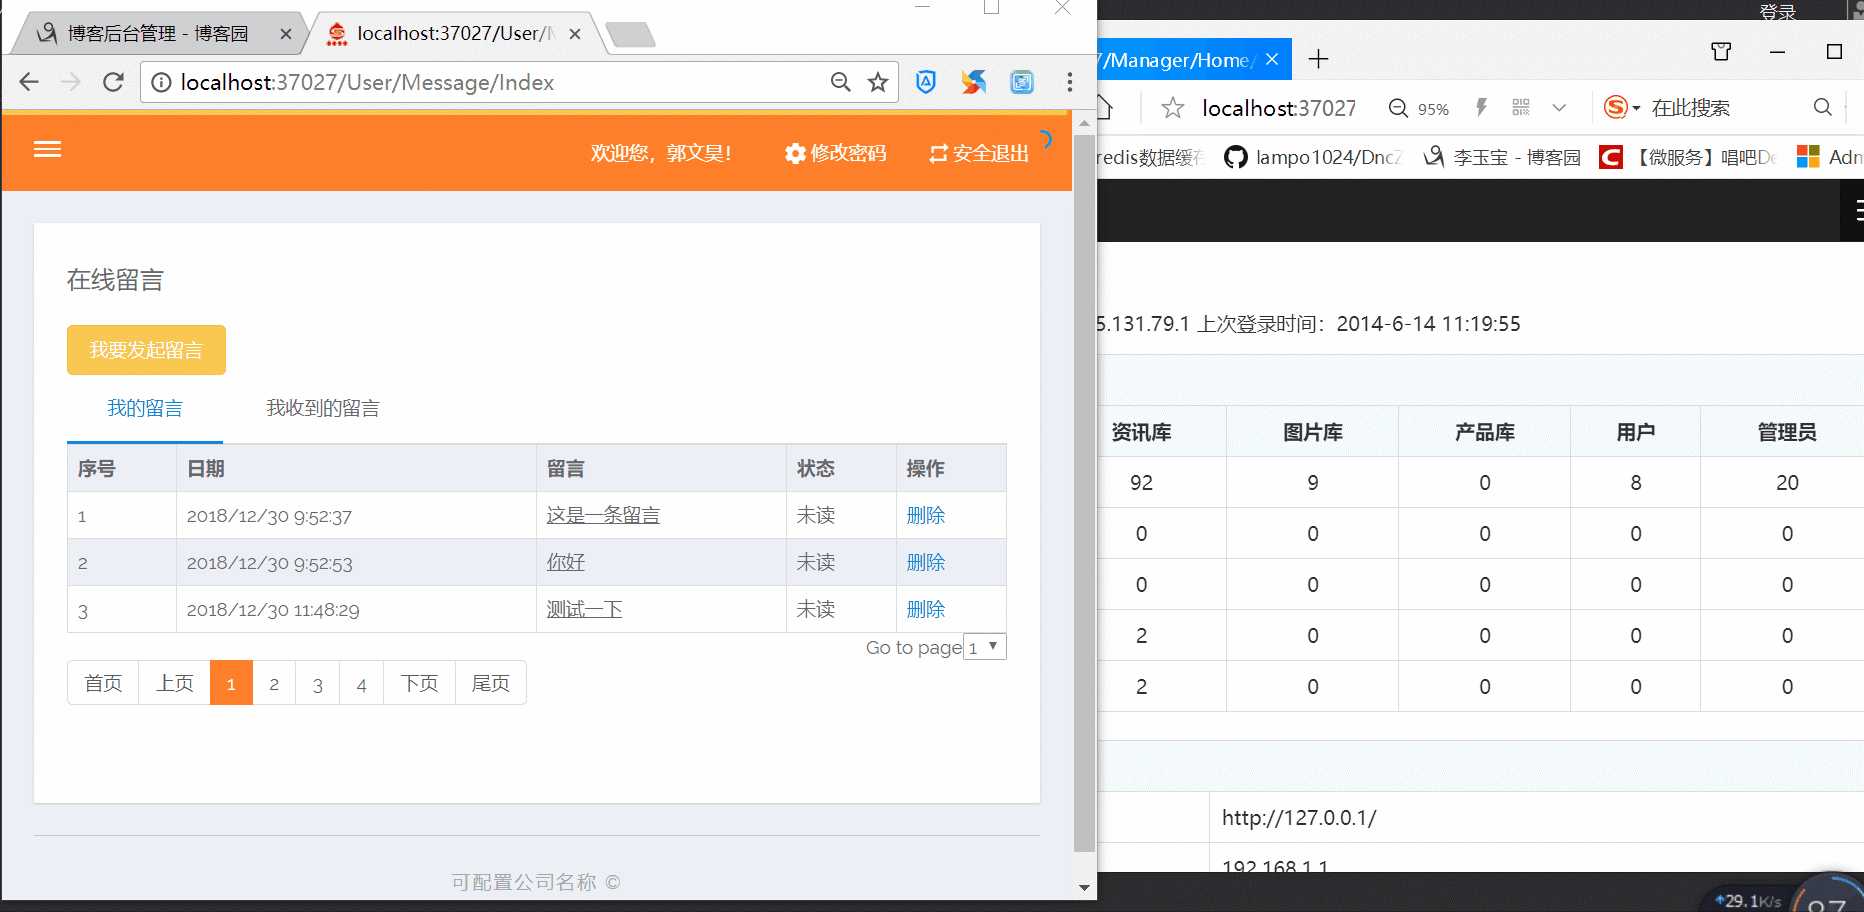
Task: Go to 下页 in pagination
Action: (x=420, y=683)
